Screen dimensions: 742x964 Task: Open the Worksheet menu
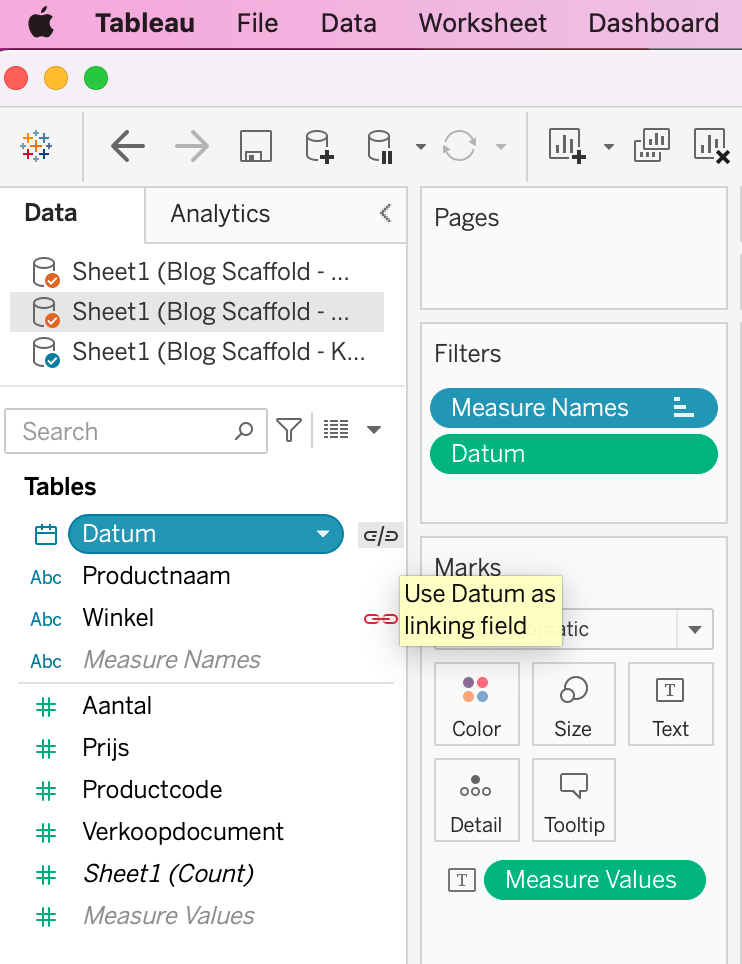pyautogui.click(x=483, y=24)
